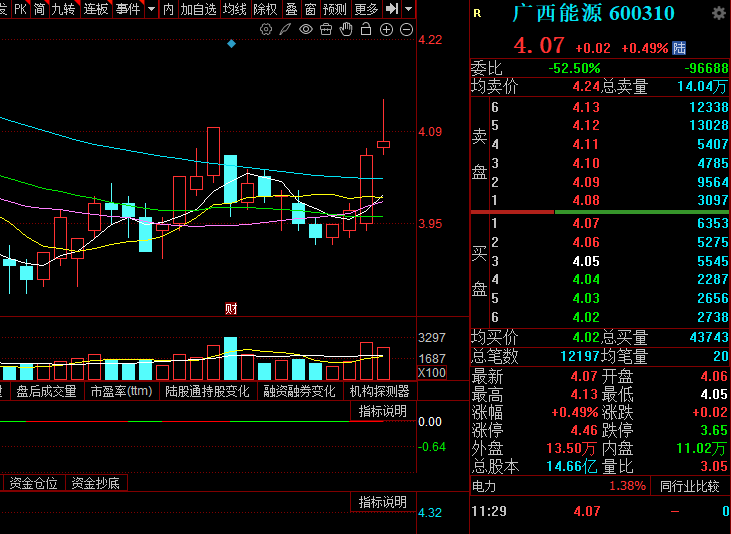The image size is (731, 534).
Task: Open upper 指标说明 indicator description
Action: [383, 411]
